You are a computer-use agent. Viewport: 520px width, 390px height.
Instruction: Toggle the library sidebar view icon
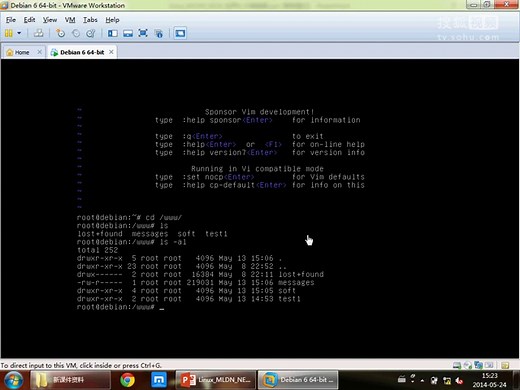(x=112, y=33)
